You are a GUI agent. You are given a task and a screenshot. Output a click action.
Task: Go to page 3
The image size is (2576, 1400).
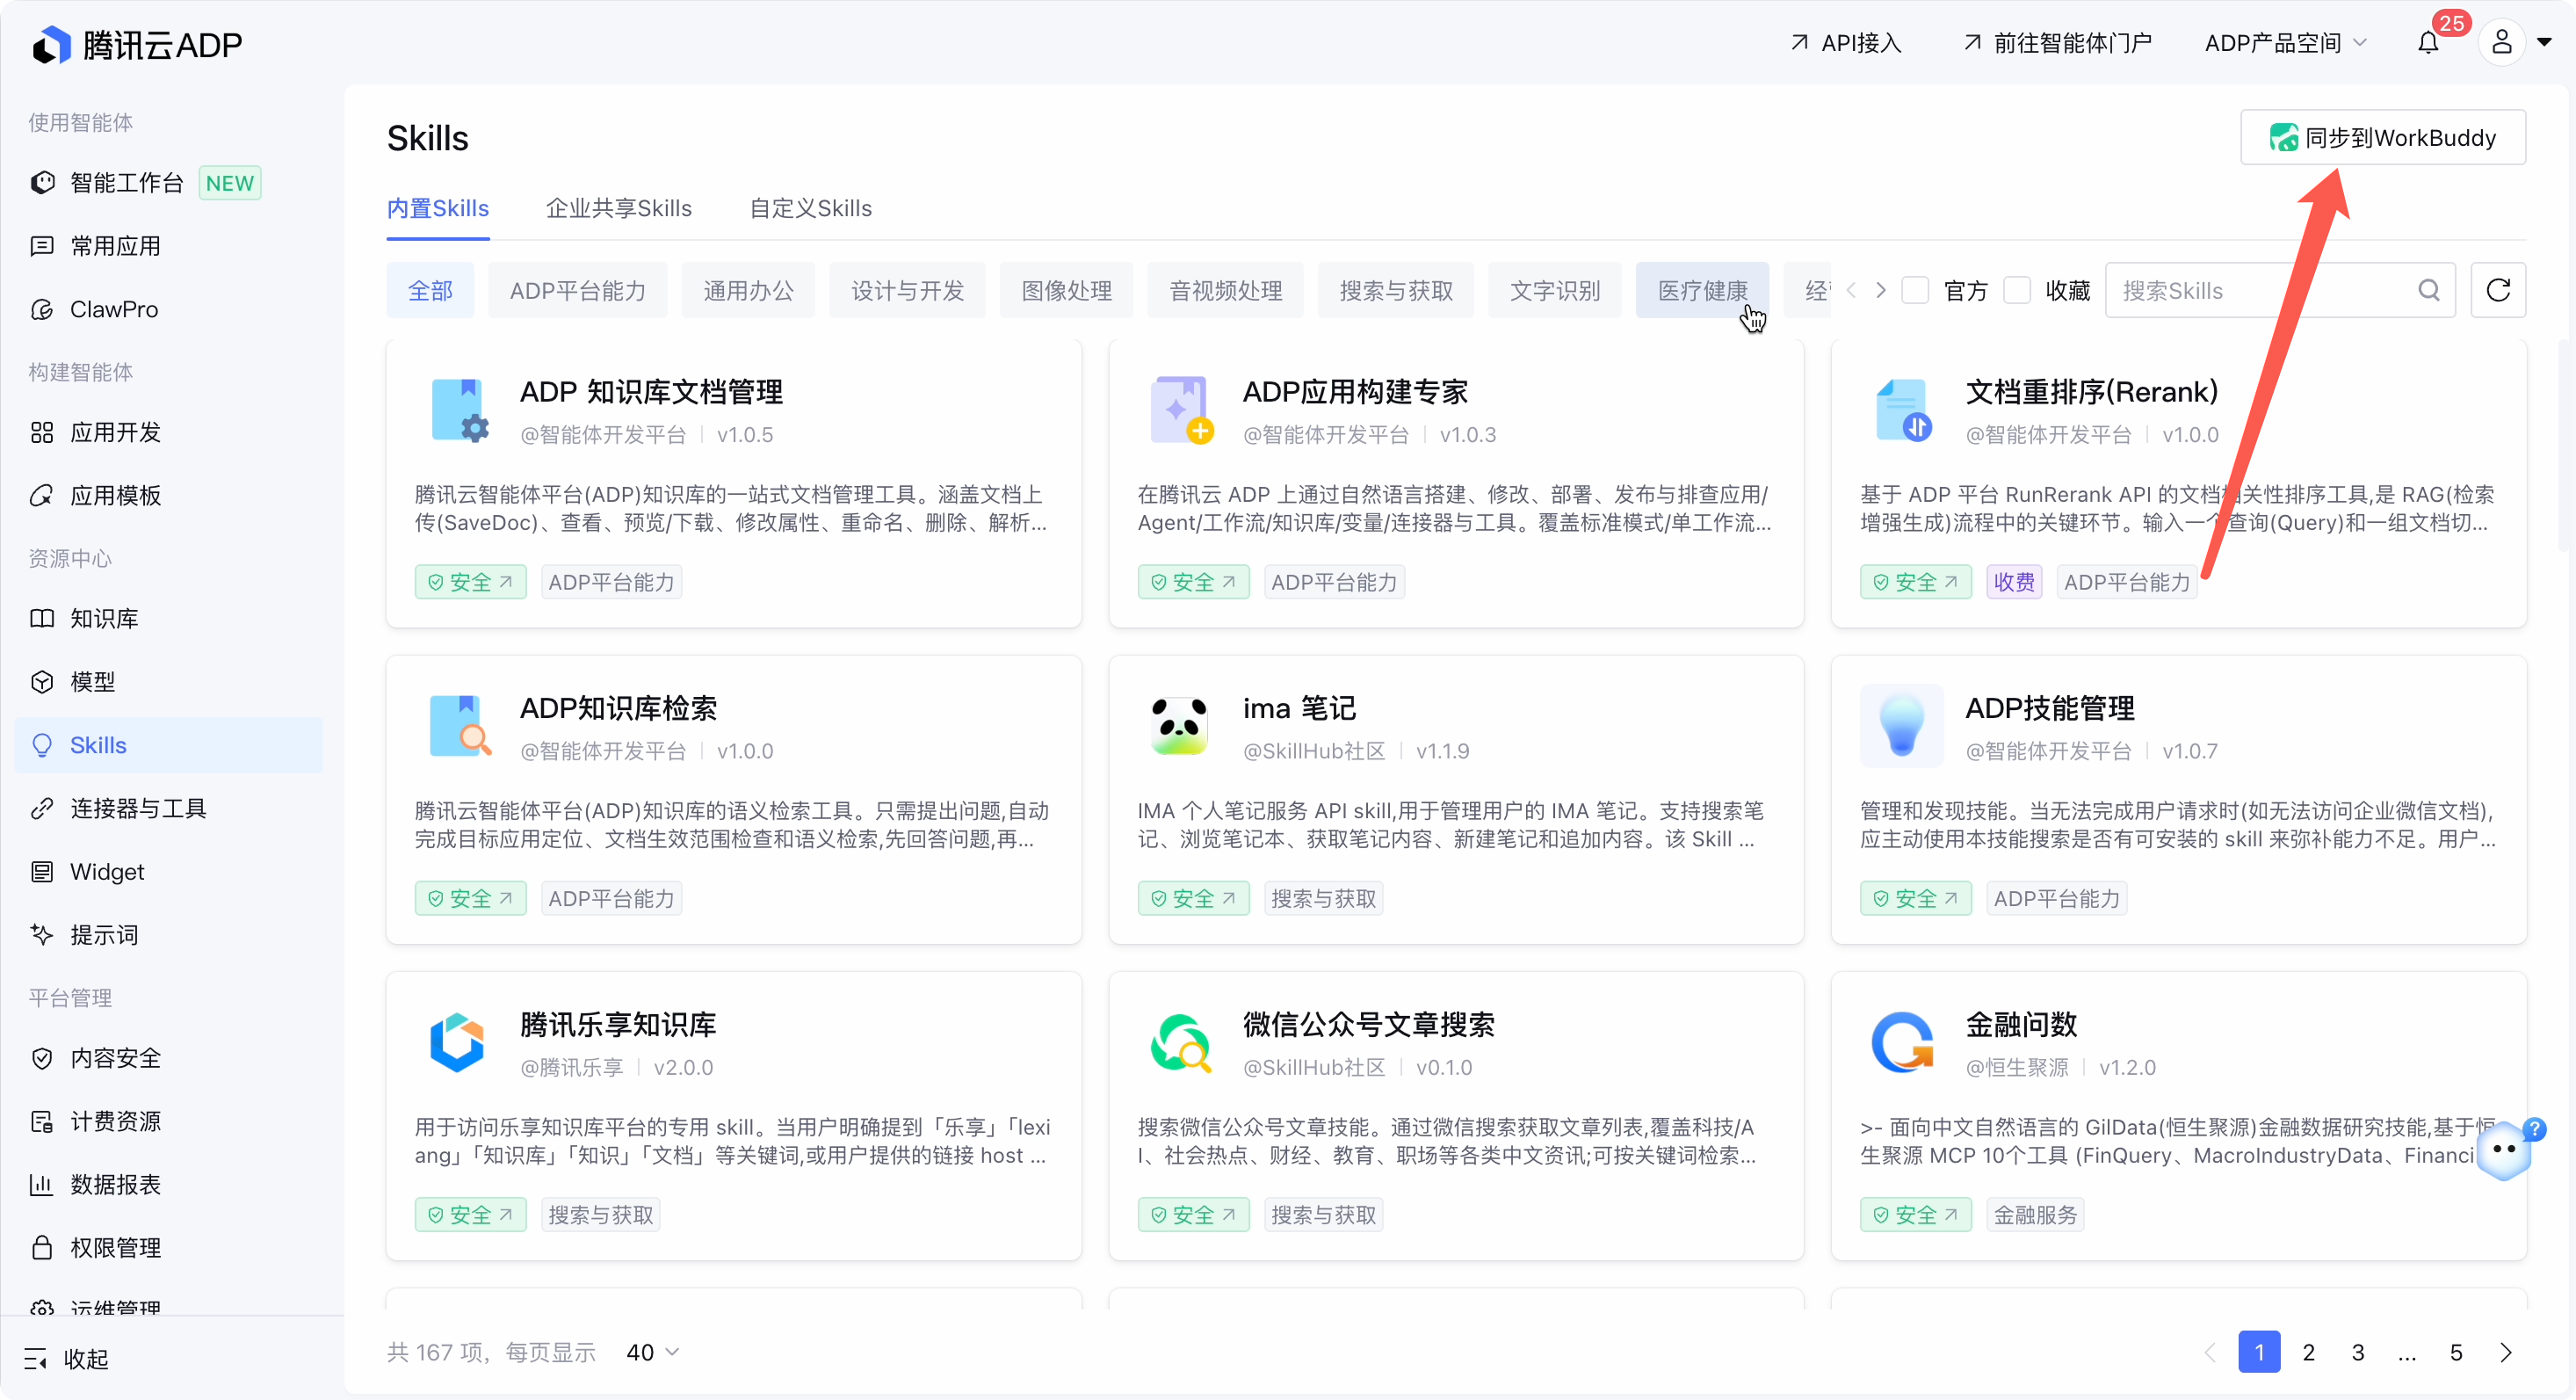click(2357, 1352)
